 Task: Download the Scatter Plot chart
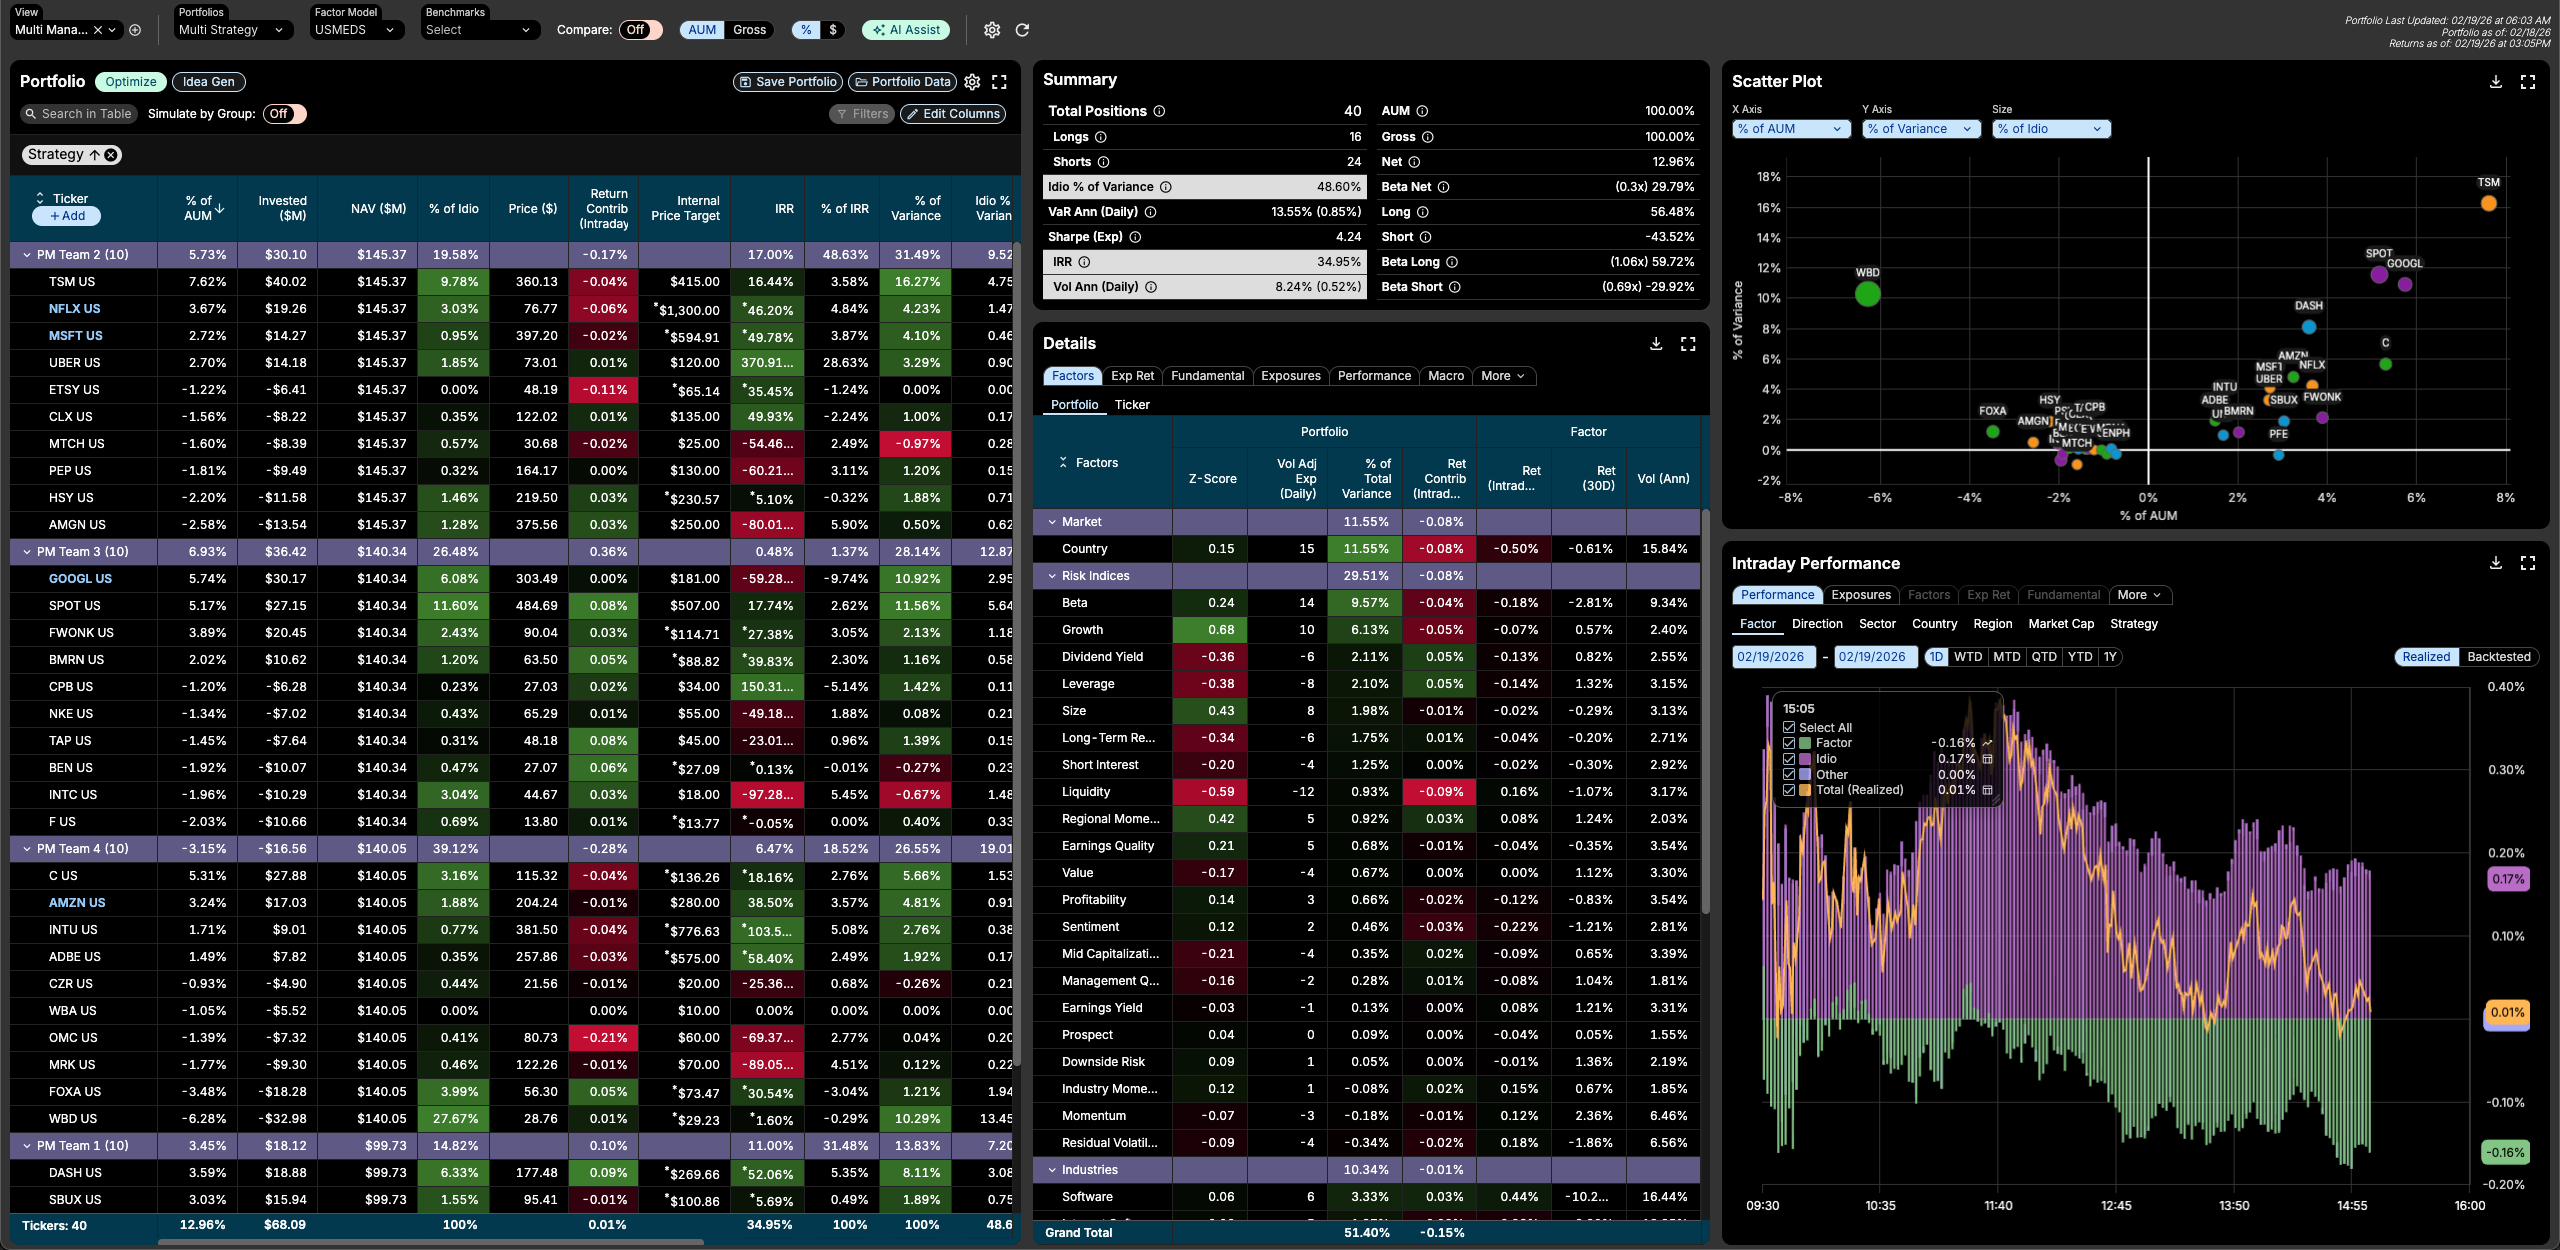point(2496,82)
